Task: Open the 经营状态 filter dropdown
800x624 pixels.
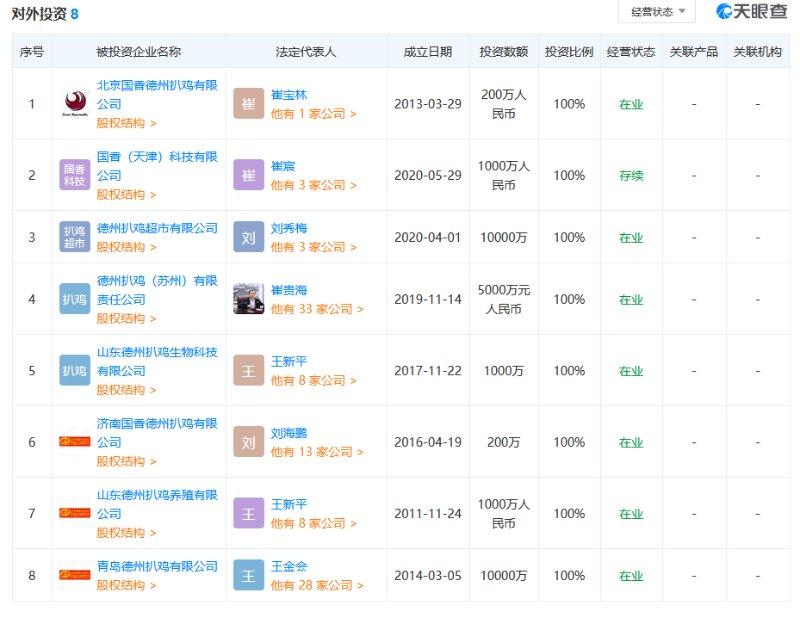Action: pos(657,11)
